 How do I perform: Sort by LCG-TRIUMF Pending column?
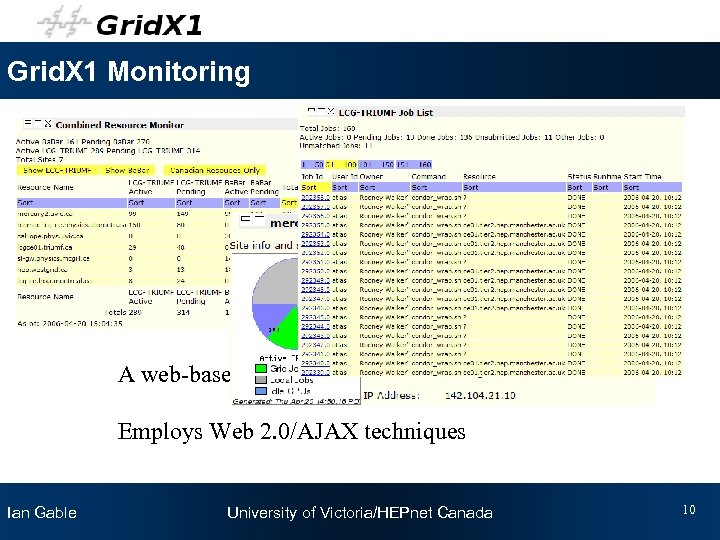click(x=199, y=202)
